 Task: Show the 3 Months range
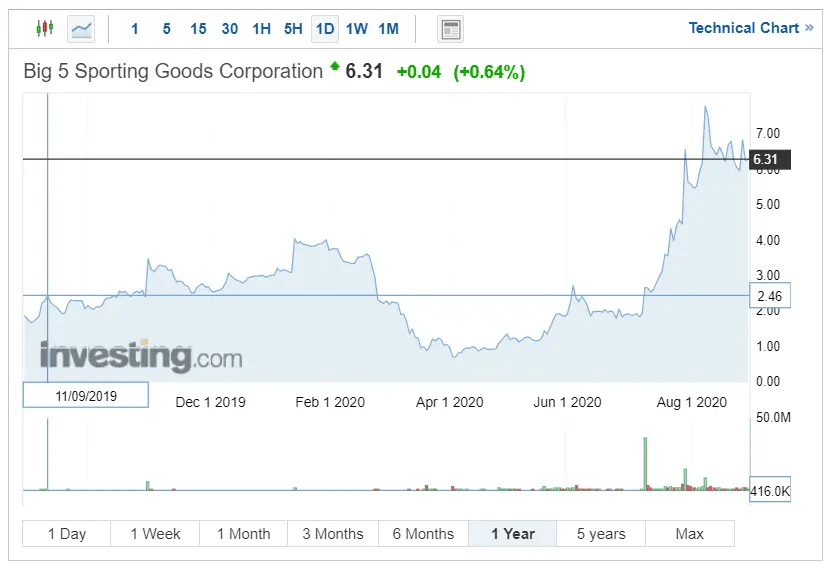tap(333, 533)
